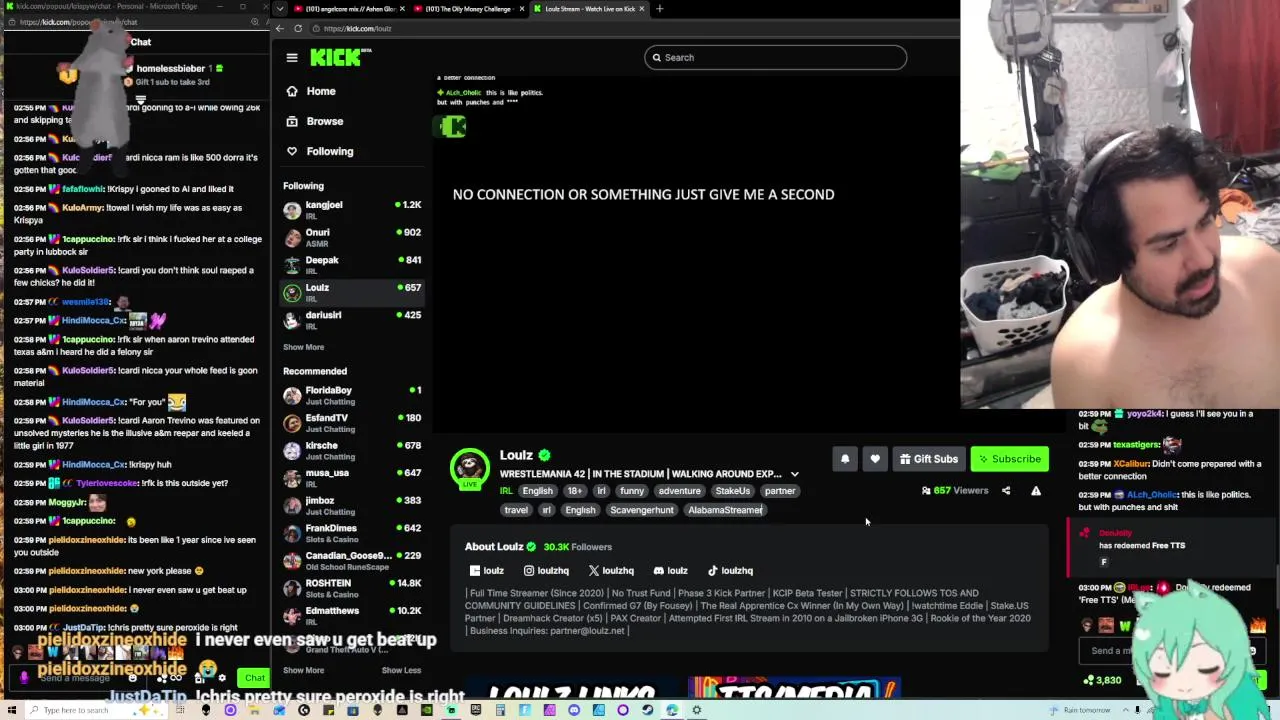Open FrankDimes Slots & Casino channel

[352, 533]
